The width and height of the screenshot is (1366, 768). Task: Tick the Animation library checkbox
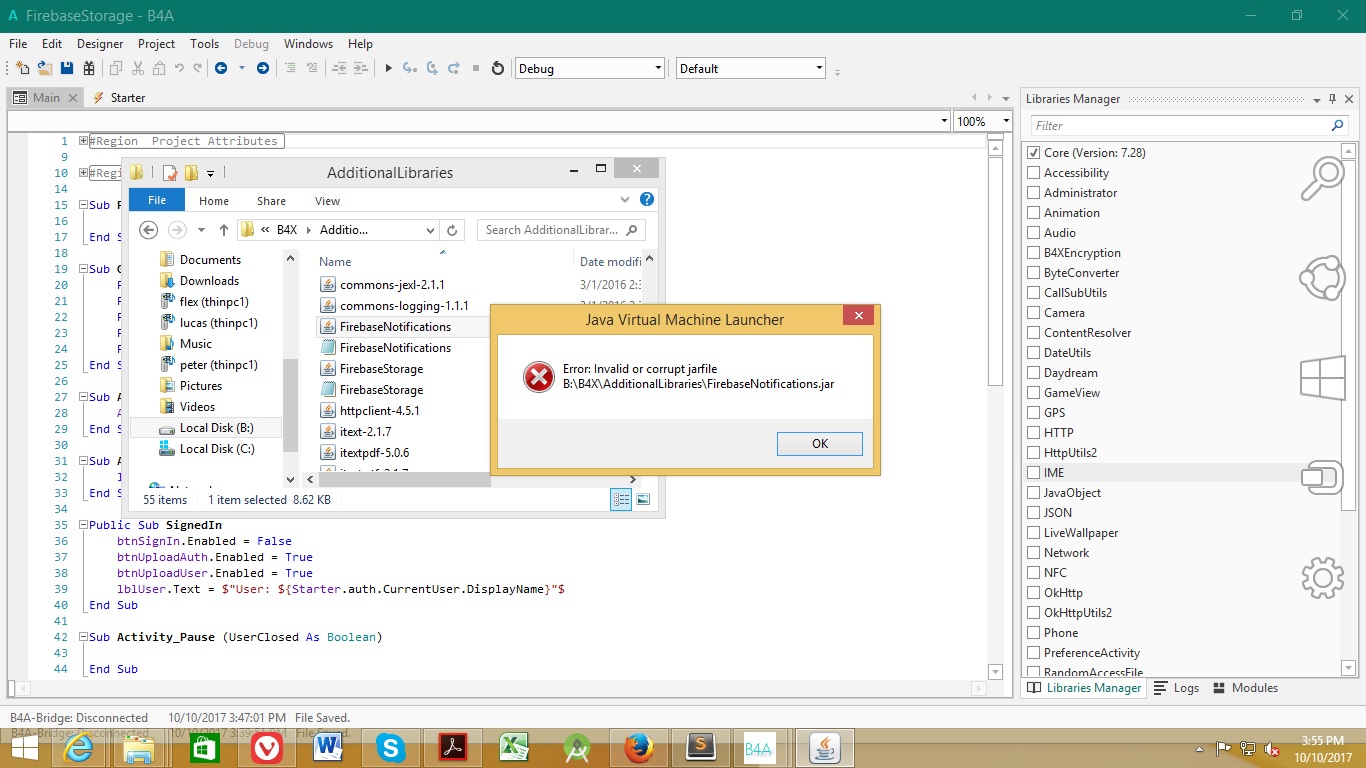(1034, 213)
